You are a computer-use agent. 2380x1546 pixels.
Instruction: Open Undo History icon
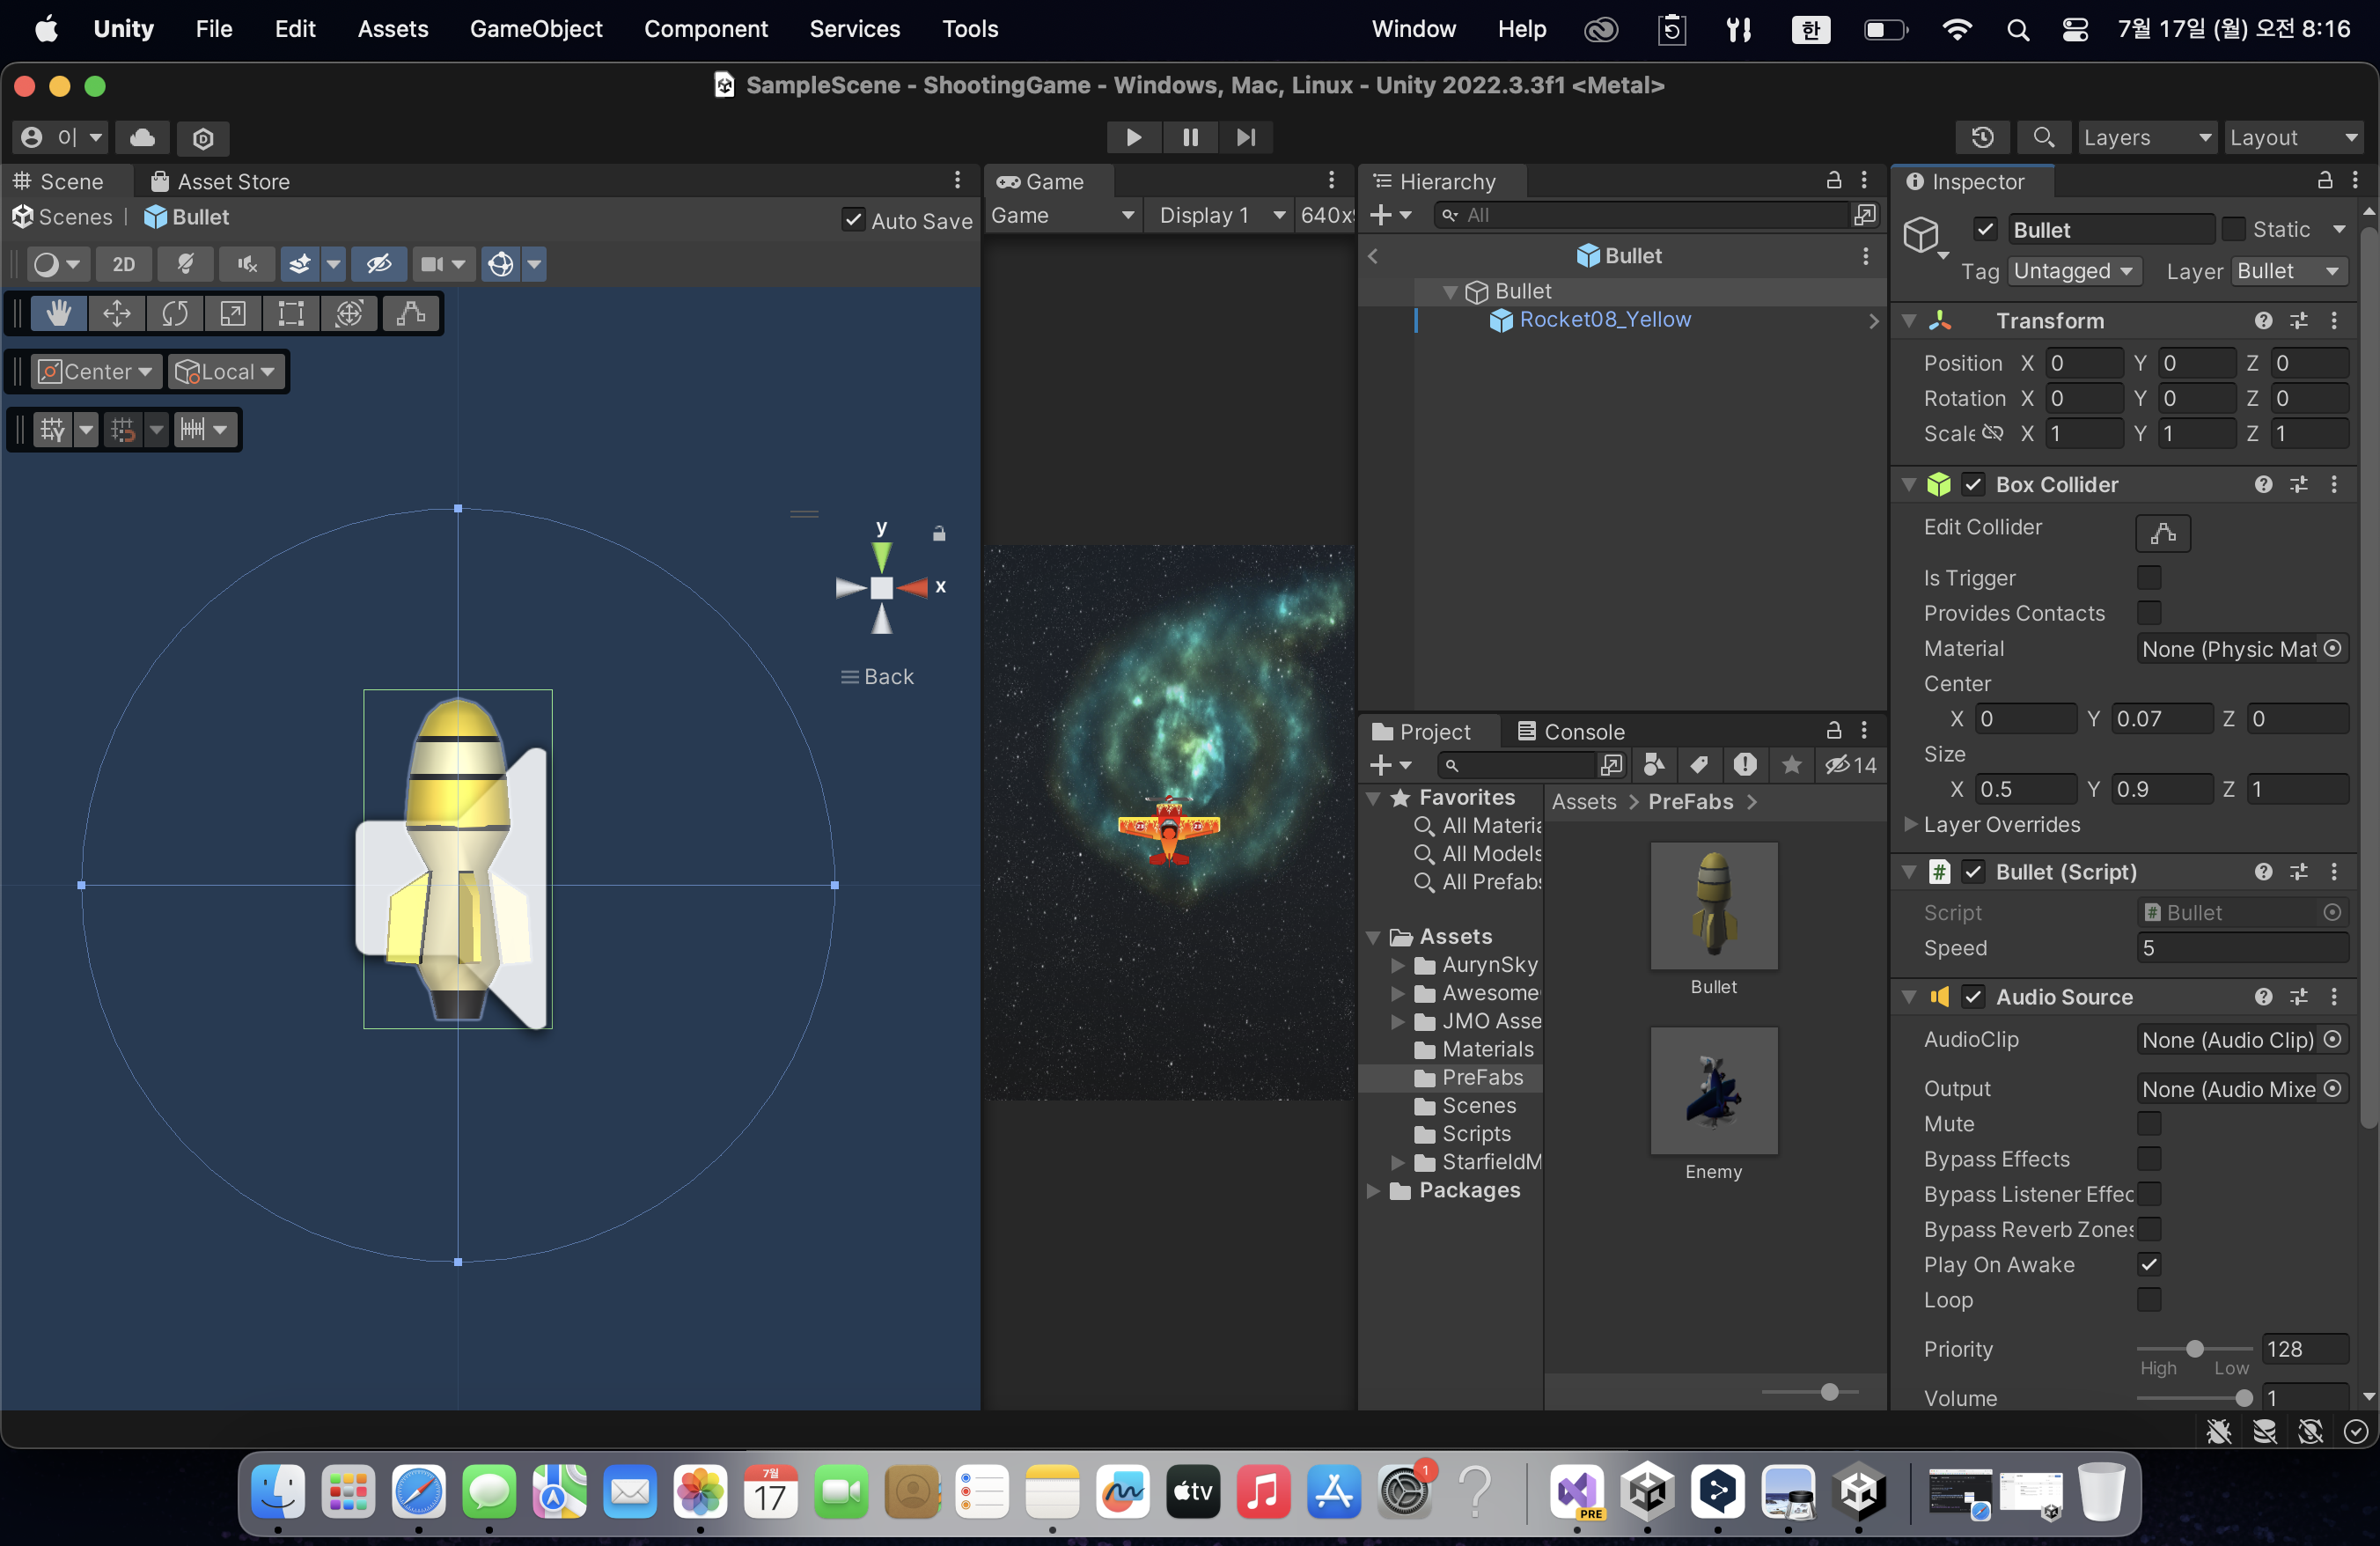click(1982, 137)
